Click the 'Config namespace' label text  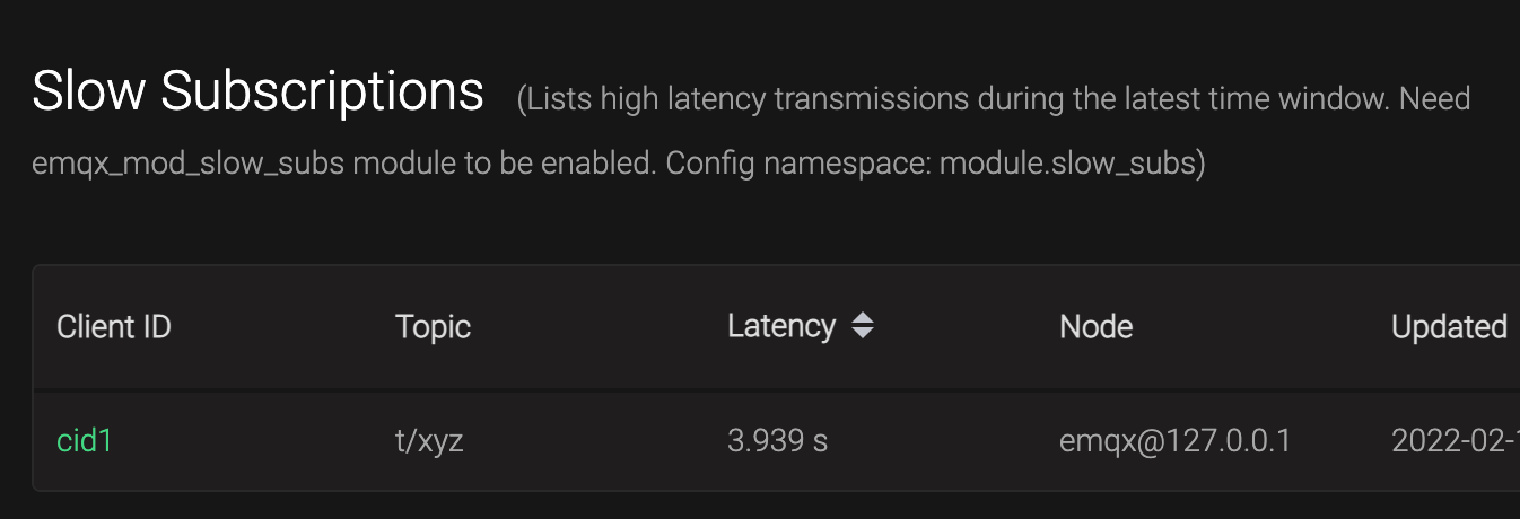click(798, 164)
